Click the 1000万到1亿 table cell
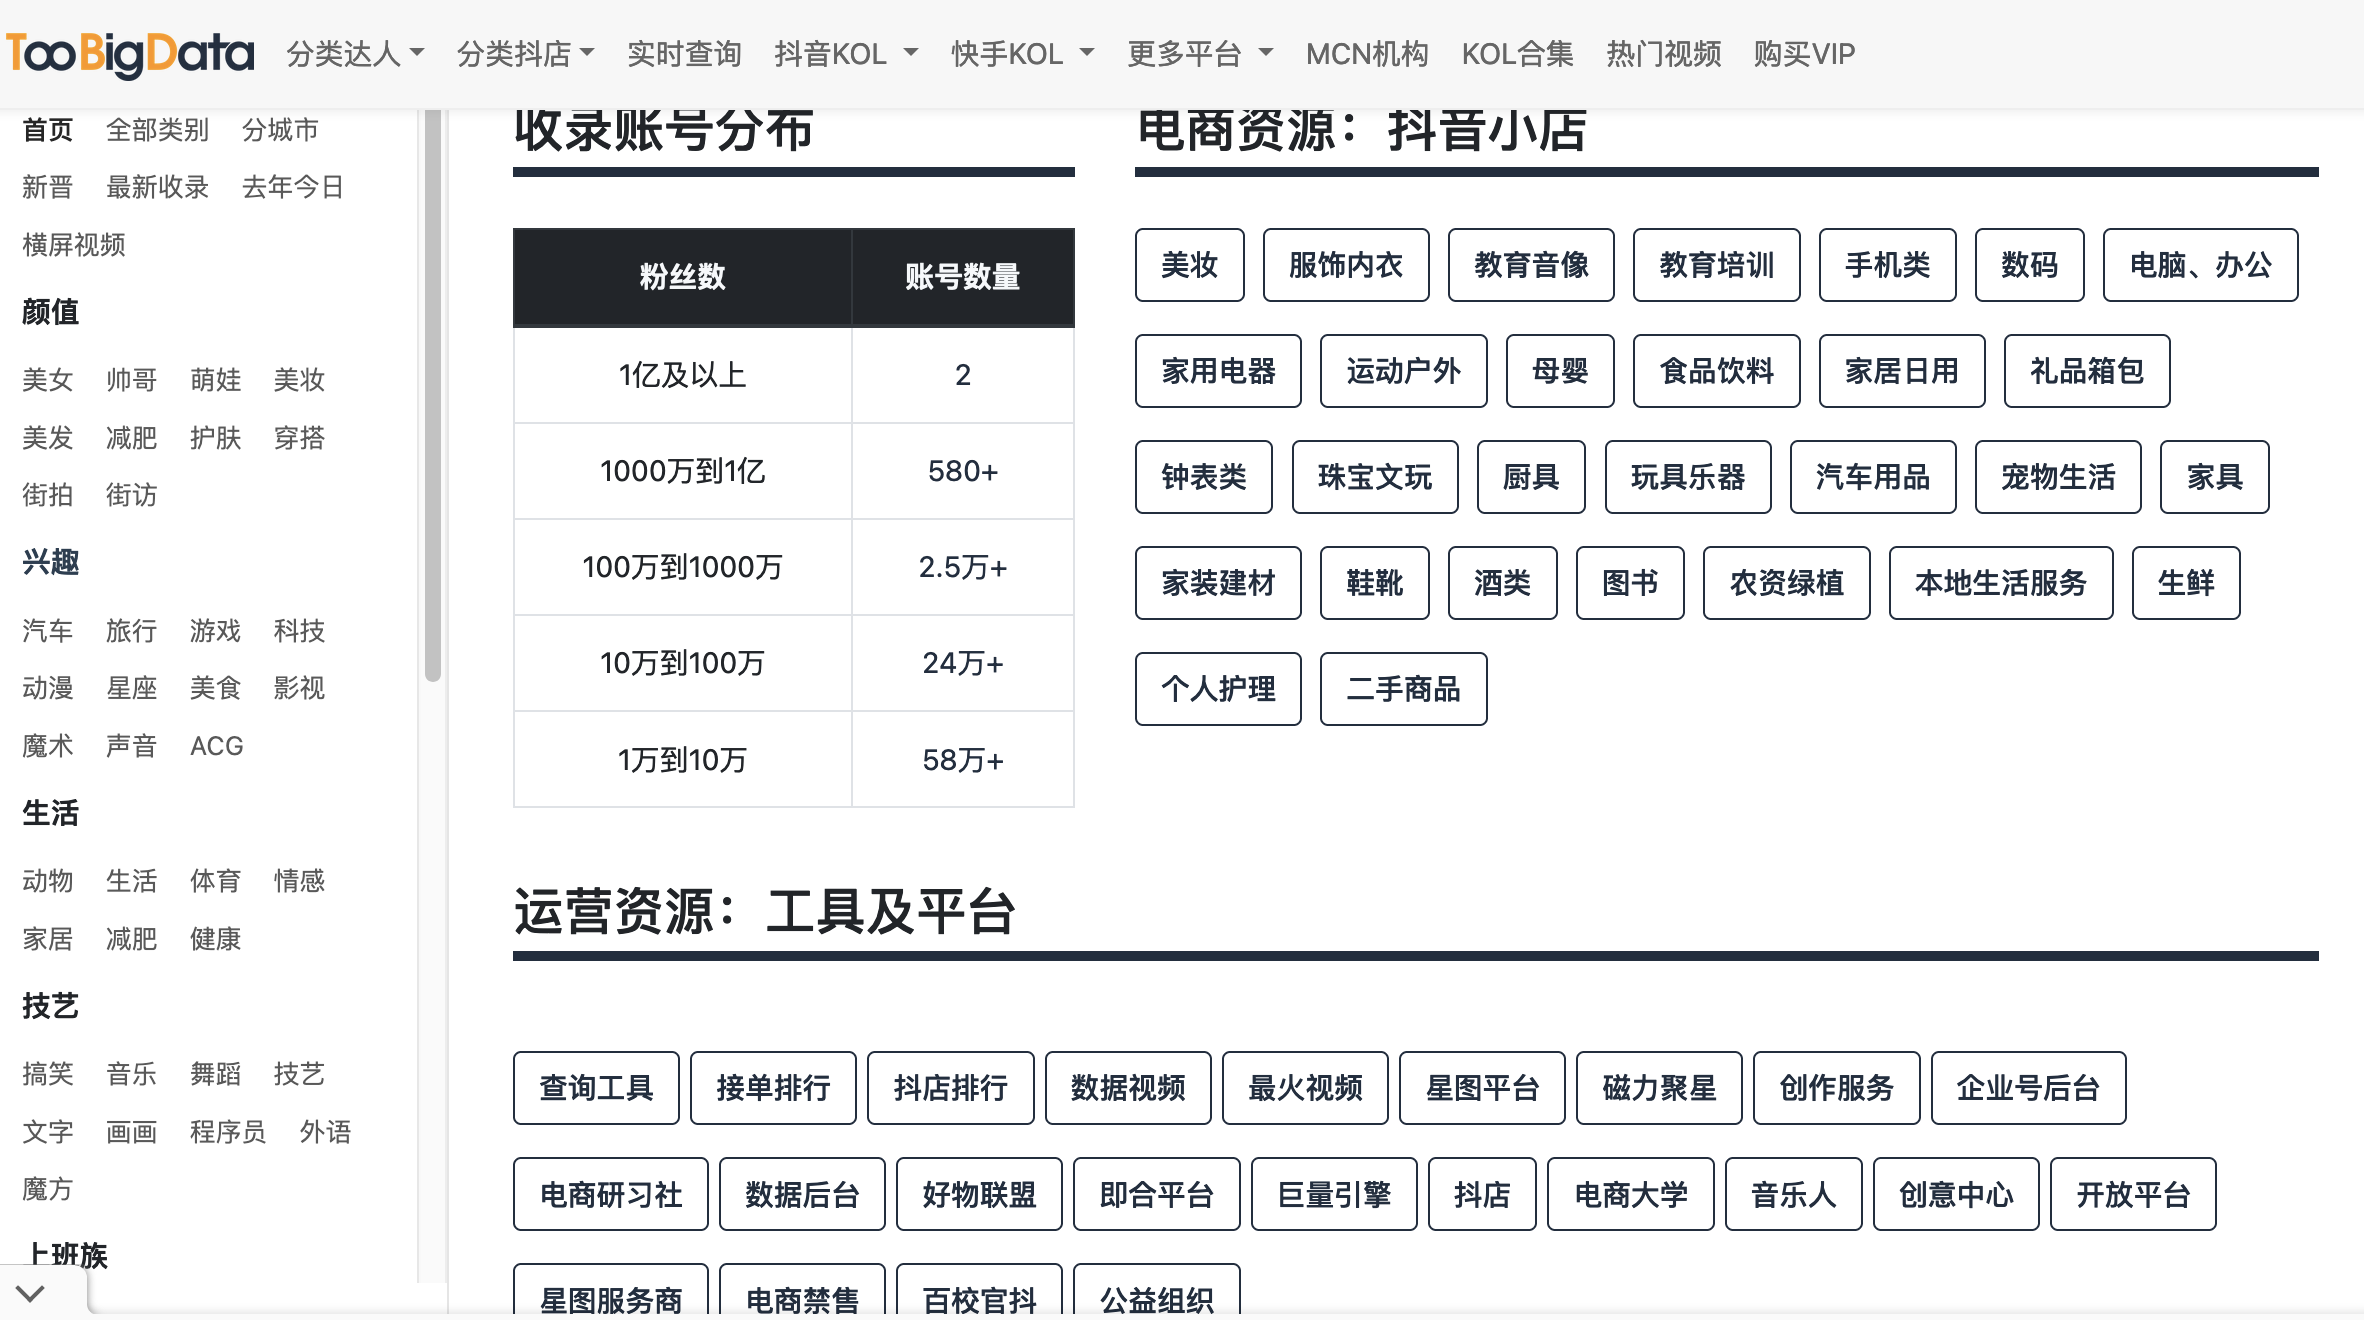 [683, 471]
